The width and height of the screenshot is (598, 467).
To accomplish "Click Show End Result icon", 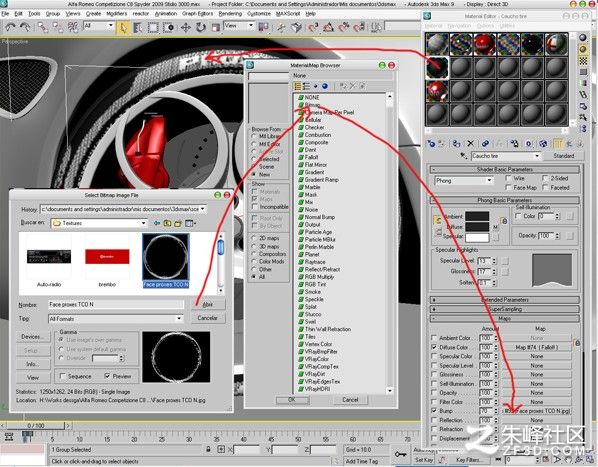I will click(558, 144).
